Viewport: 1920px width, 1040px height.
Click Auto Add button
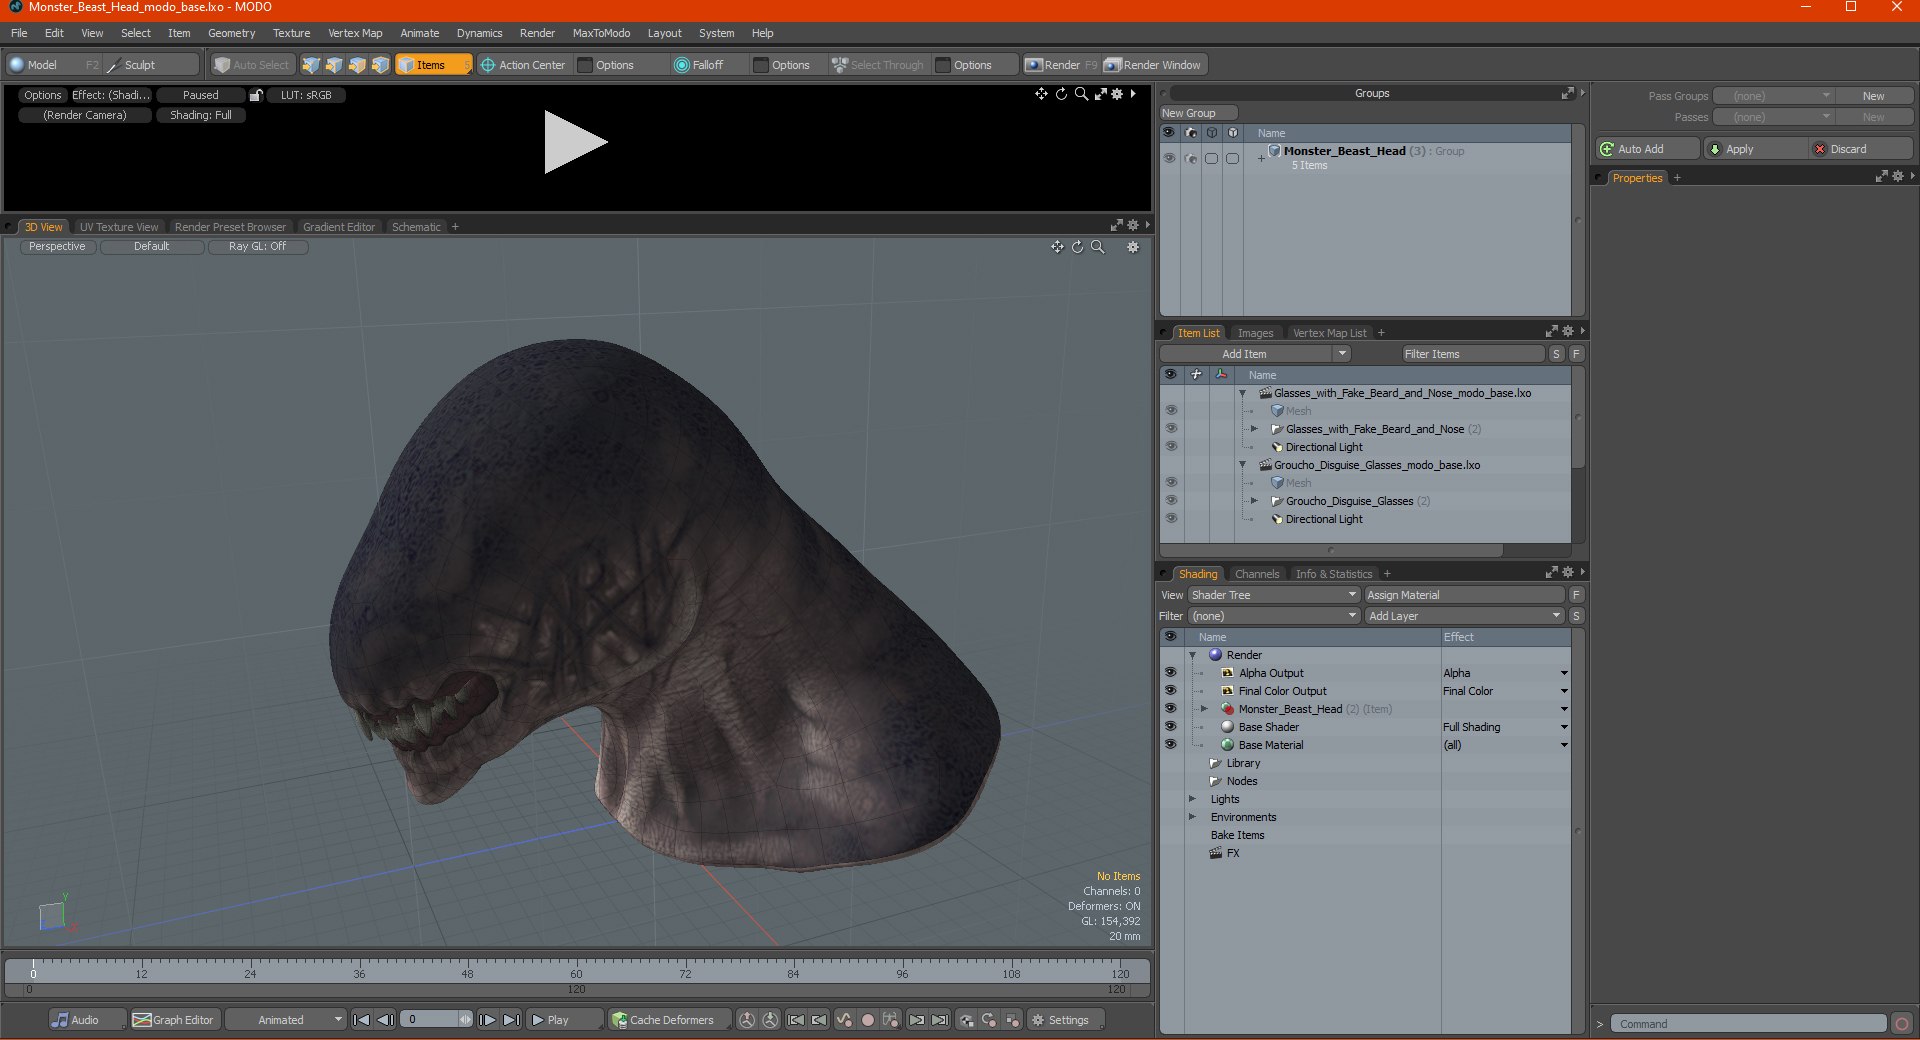click(1647, 149)
